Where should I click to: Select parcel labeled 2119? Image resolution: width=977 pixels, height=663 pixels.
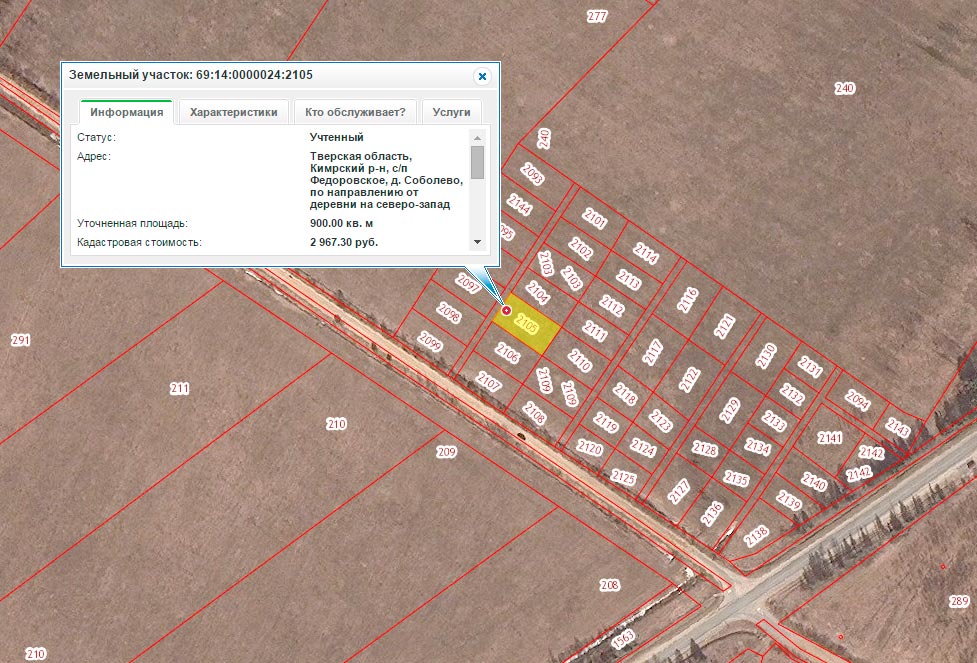click(x=606, y=422)
